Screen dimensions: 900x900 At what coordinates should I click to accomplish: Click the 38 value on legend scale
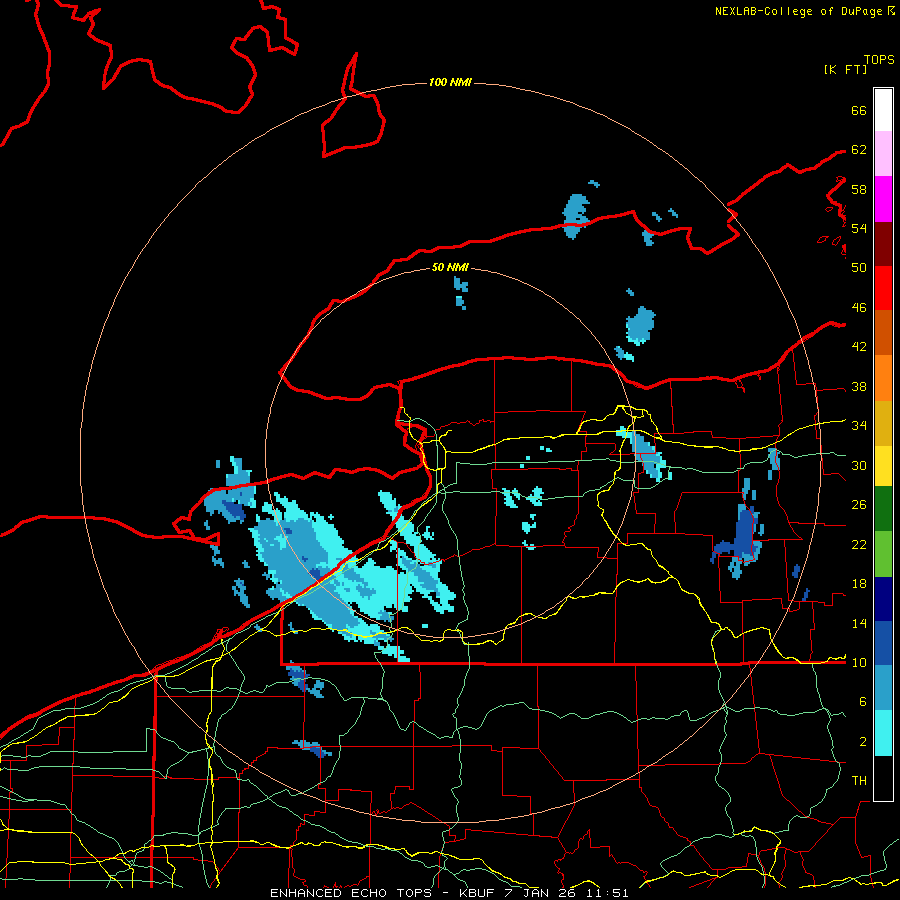point(859,387)
